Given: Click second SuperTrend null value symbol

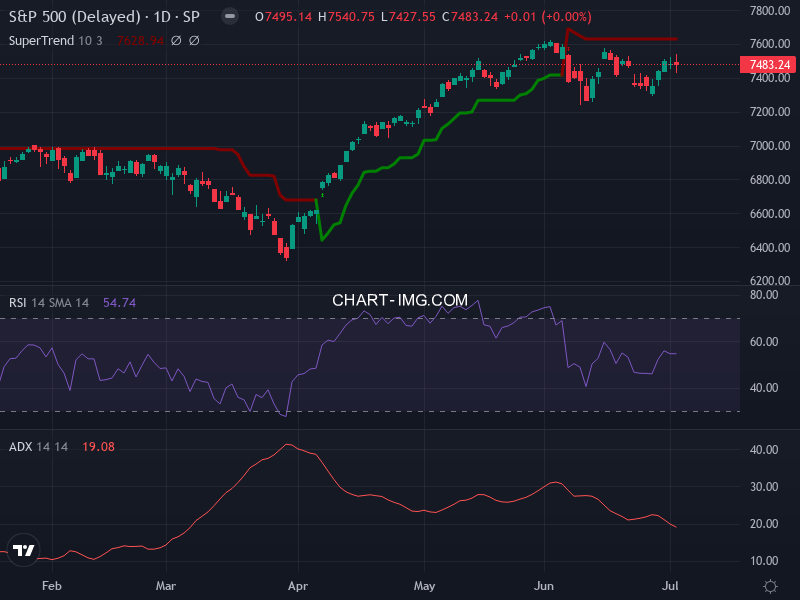Looking at the screenshot, I should (194, 40).
